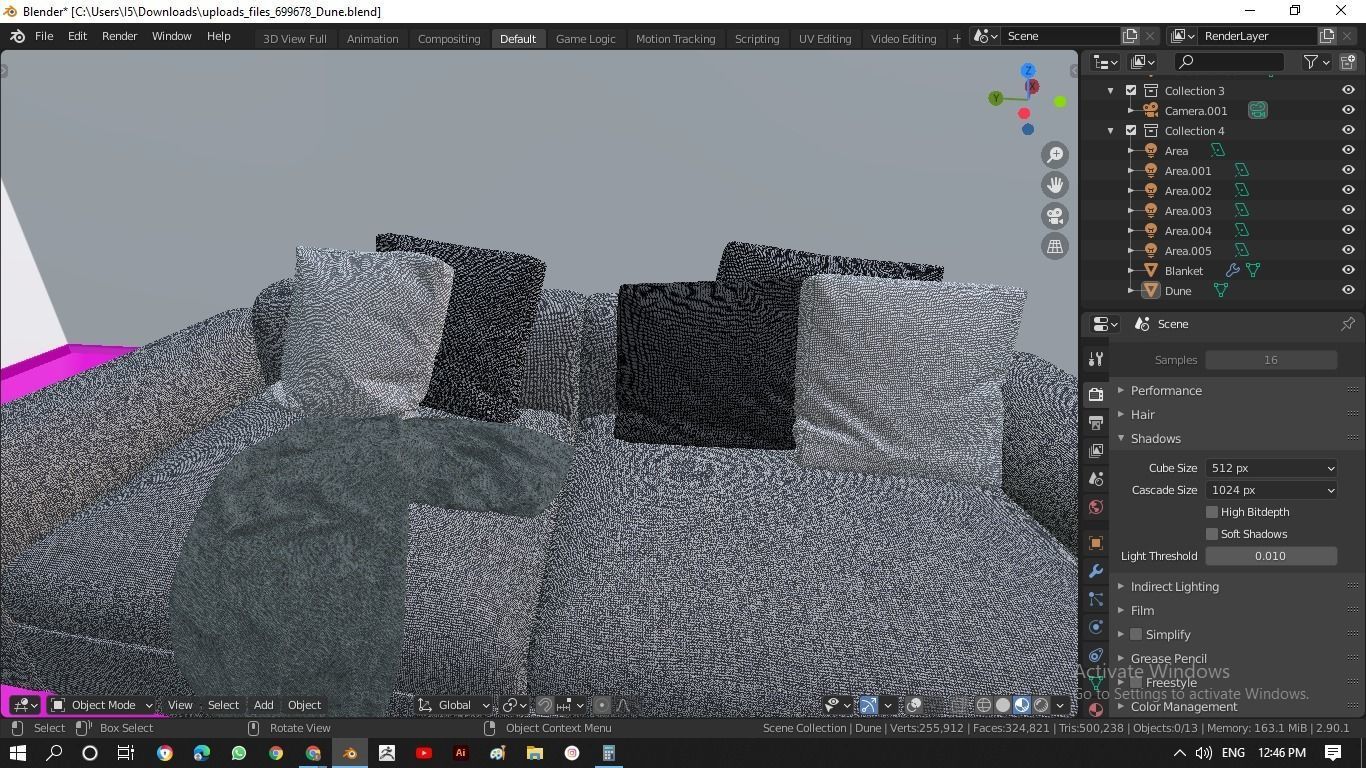Open the Modifiers wrench tab icon
1366x768 pixels.
(1096, 571)
